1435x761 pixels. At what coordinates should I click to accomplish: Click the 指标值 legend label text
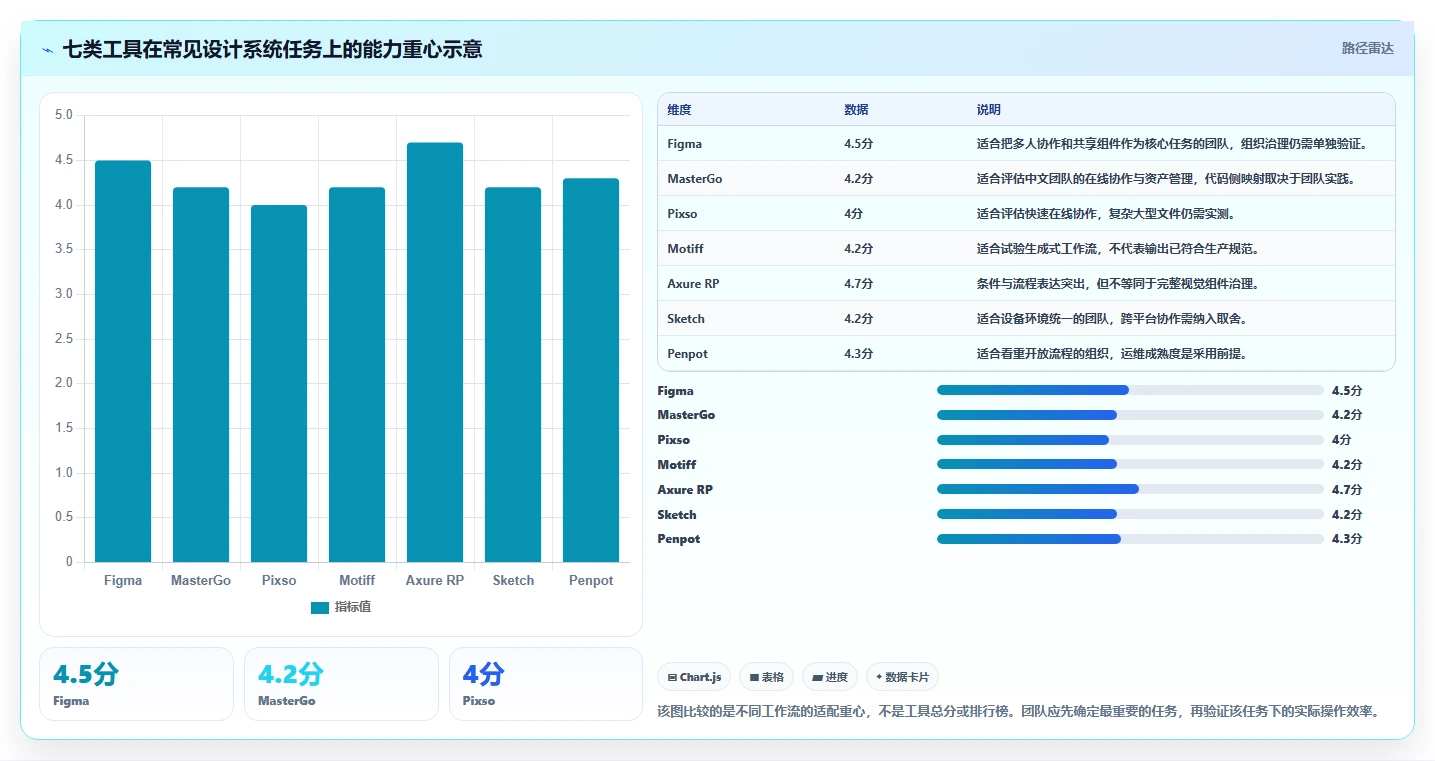(353, 608)
